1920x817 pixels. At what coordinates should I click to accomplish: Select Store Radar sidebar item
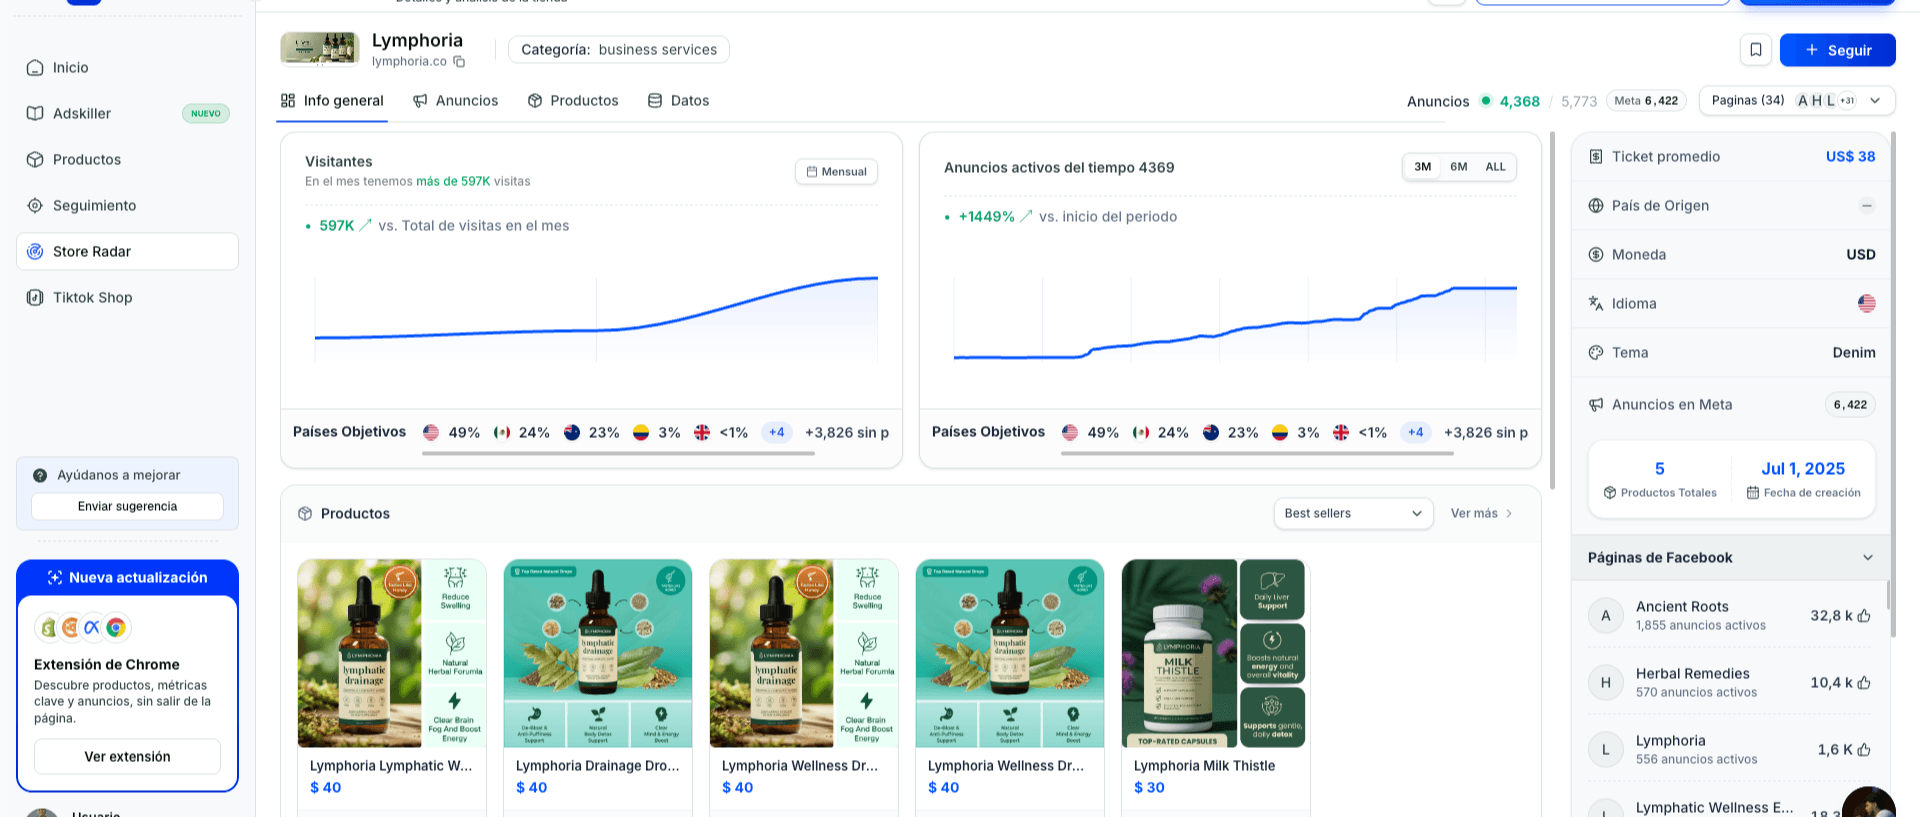point(127,252)
